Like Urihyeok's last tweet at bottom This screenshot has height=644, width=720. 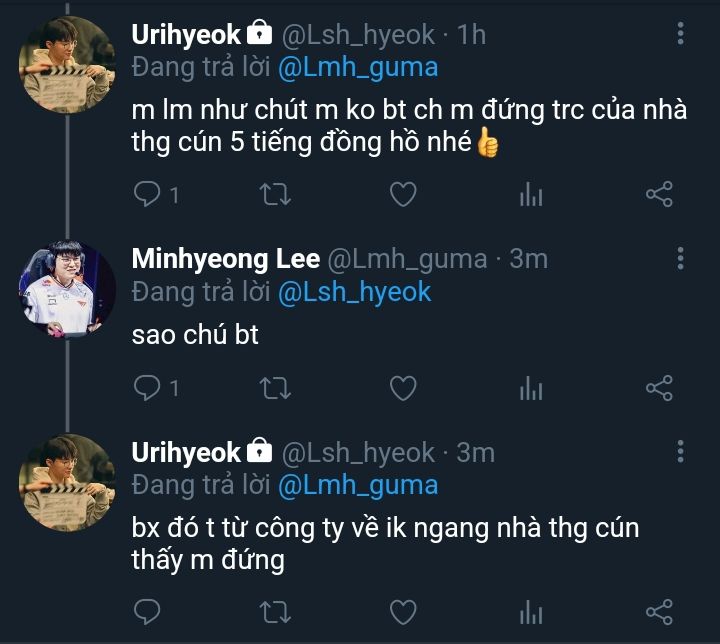[402, 610]
